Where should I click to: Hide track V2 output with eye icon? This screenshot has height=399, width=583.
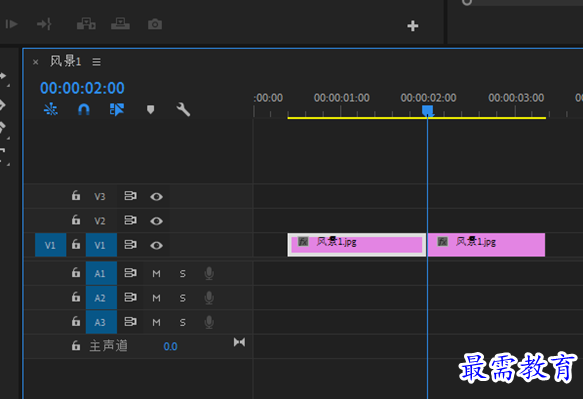tap(157, 221)
